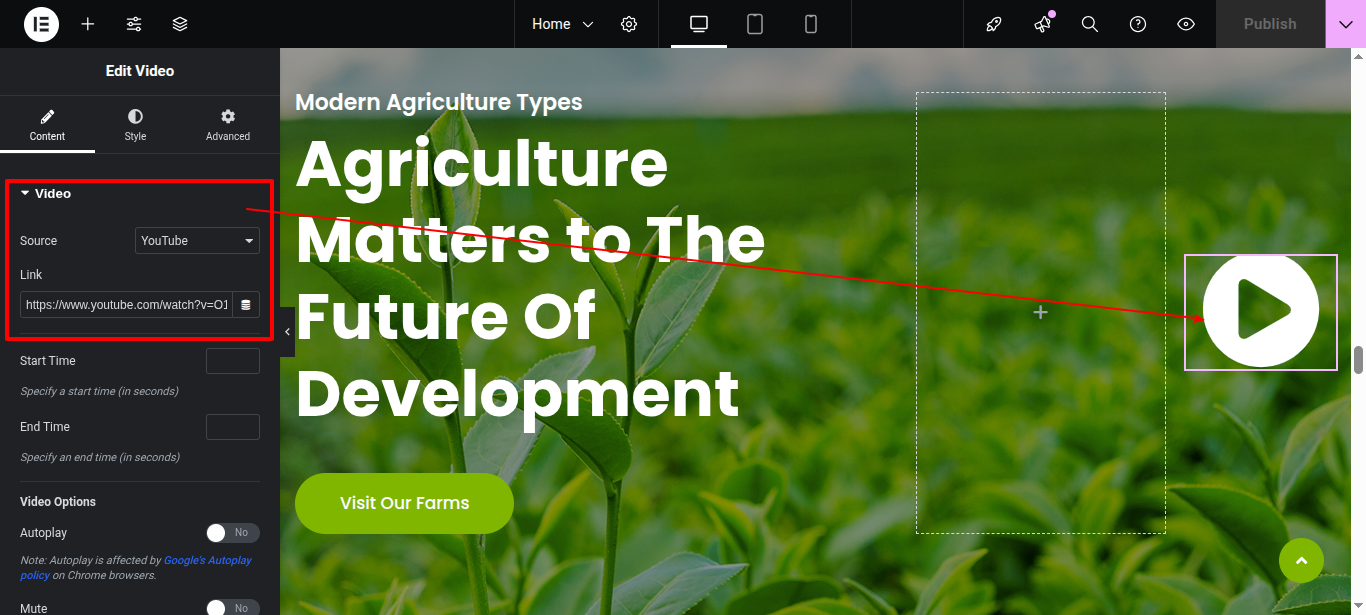This screenshot has width=1366, height=615.
Task: Click the Elementor logo icon
Action: coord(41,24)
